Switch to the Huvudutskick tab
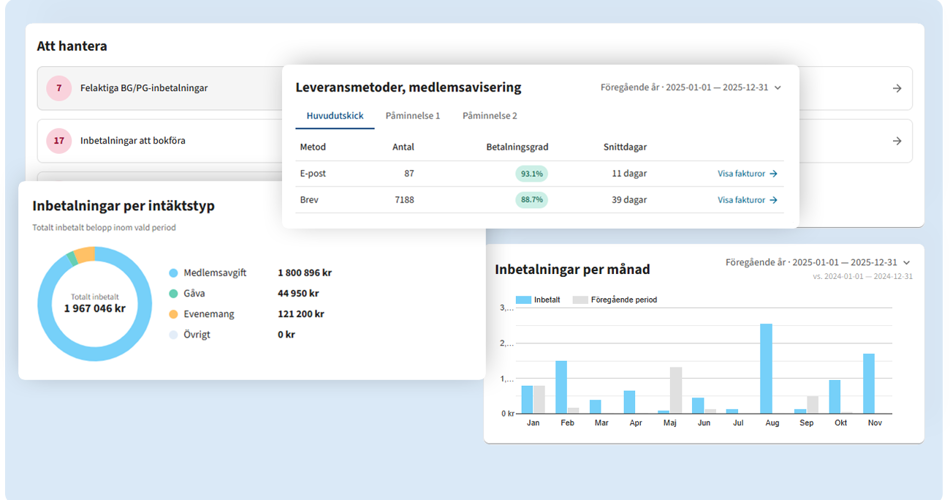 [335, 116]
